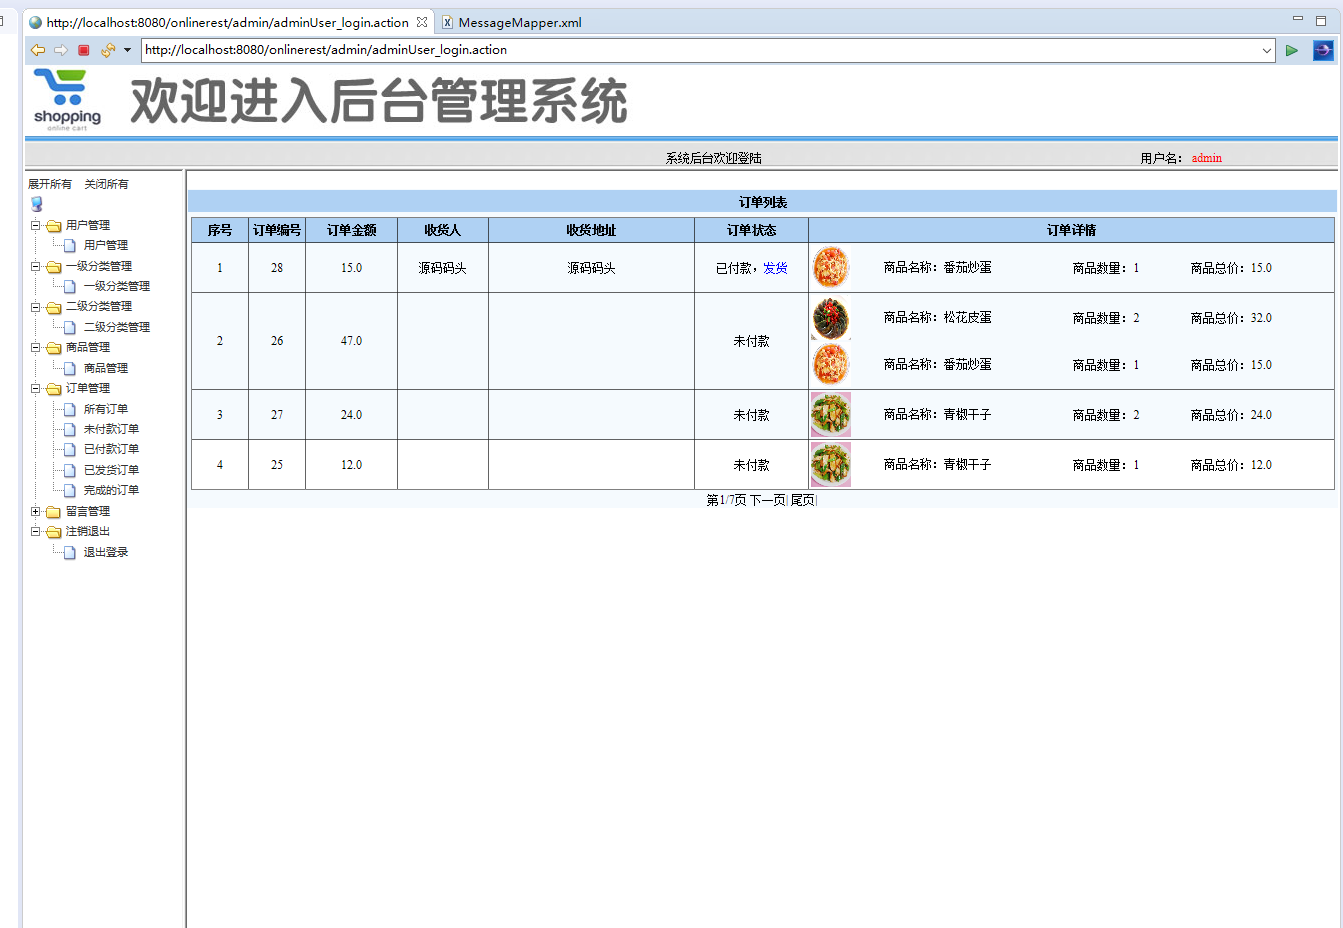This screenshot has width=1343, height=928.
Task: Click 发货 to ship order 28
Action: pyautogui.click(x=775, y=267)
